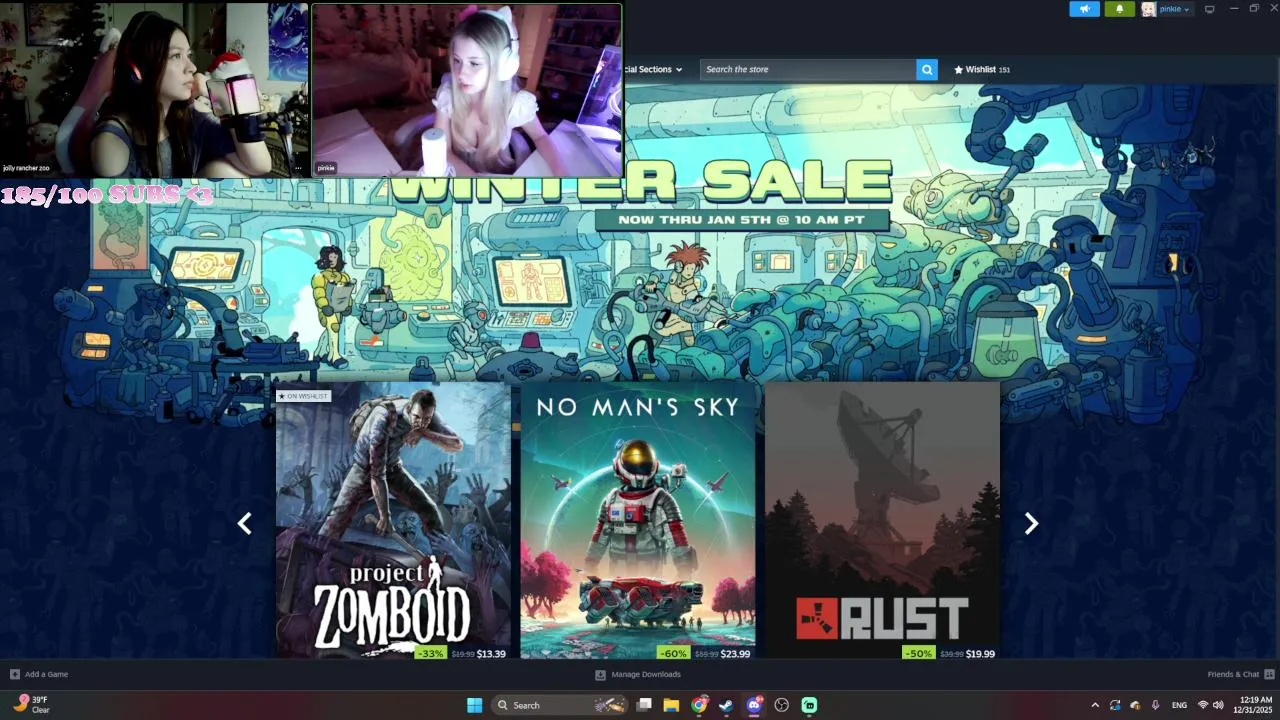1280x720 pixels.
Task: Click Project Zomboid $13.39 discounted price
Action: click(491, 654)
